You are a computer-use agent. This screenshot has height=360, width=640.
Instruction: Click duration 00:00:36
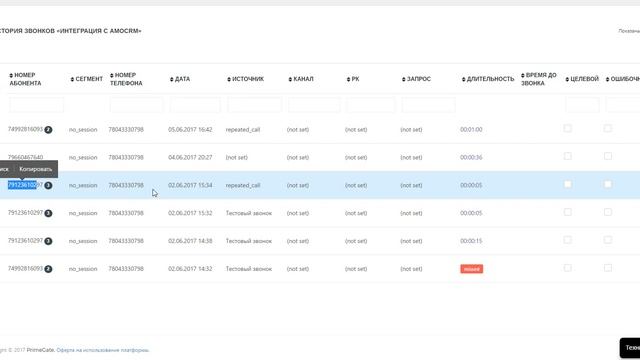click(471, 158)
